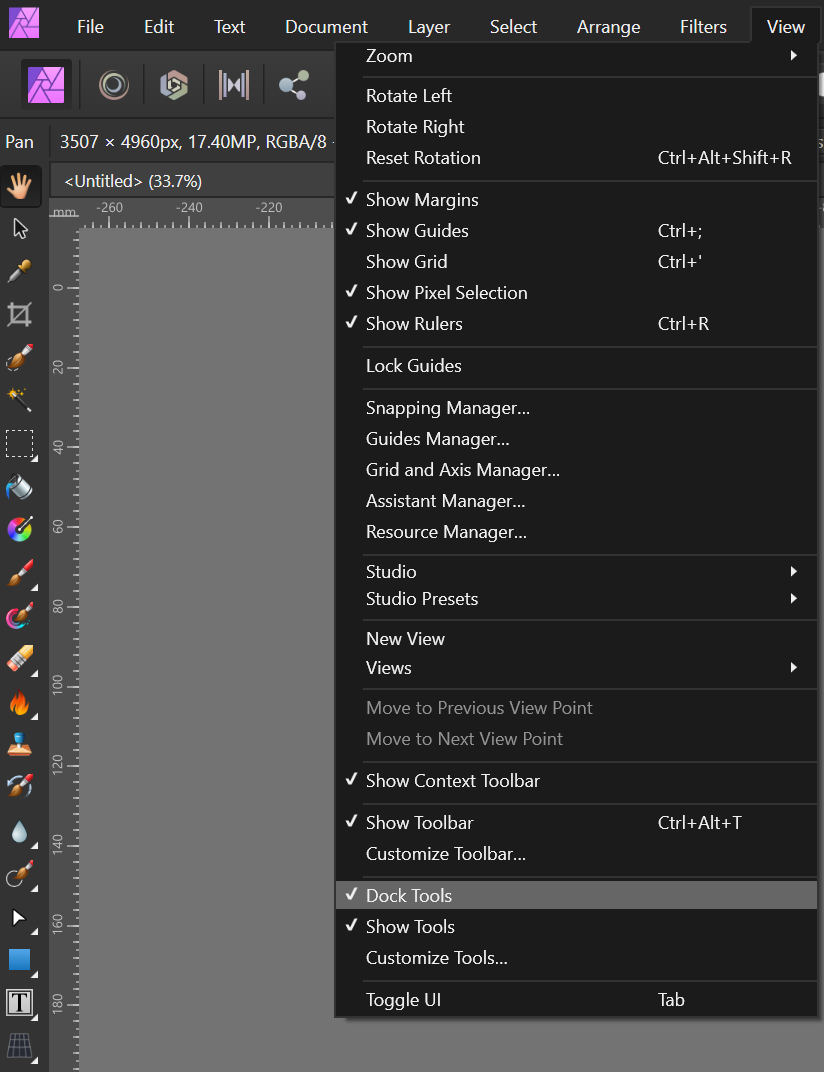The height and width of the screenshot is (1072, 824).
Task: Disable Show Margins
Action: [x=421, y=200]
